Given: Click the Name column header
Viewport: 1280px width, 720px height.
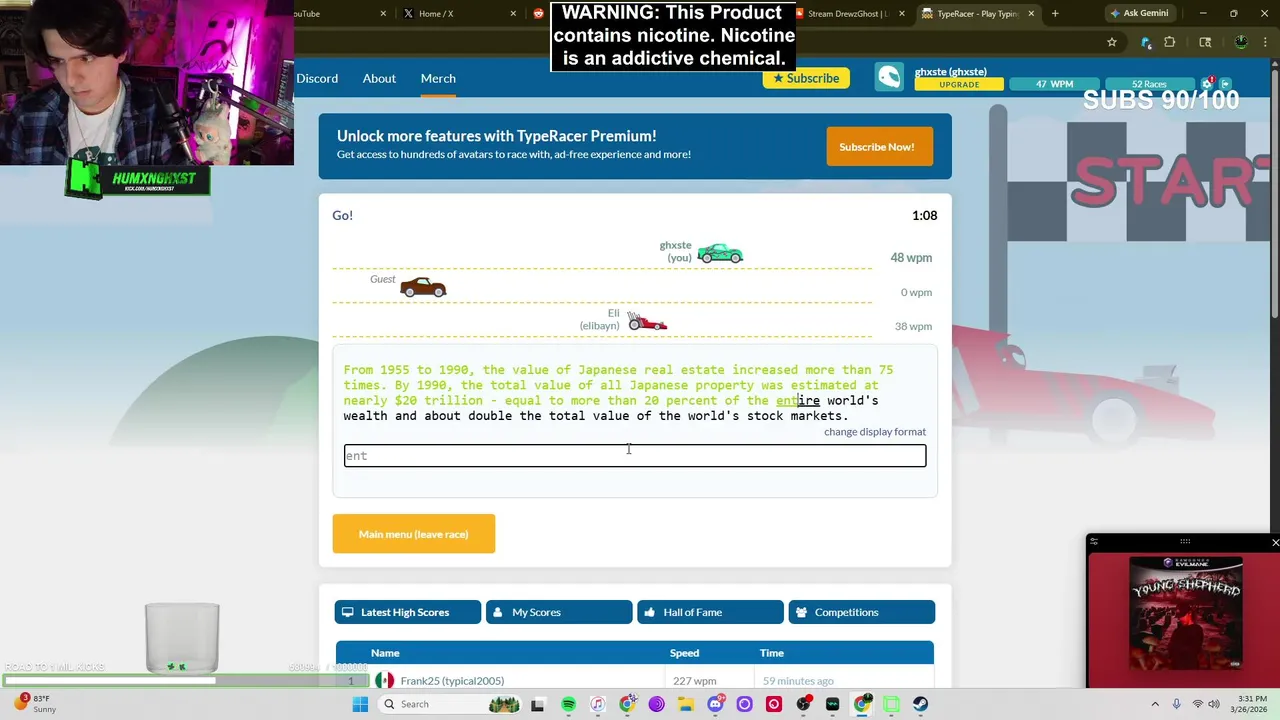Looking at the screenshot, I should pos(385,653).
